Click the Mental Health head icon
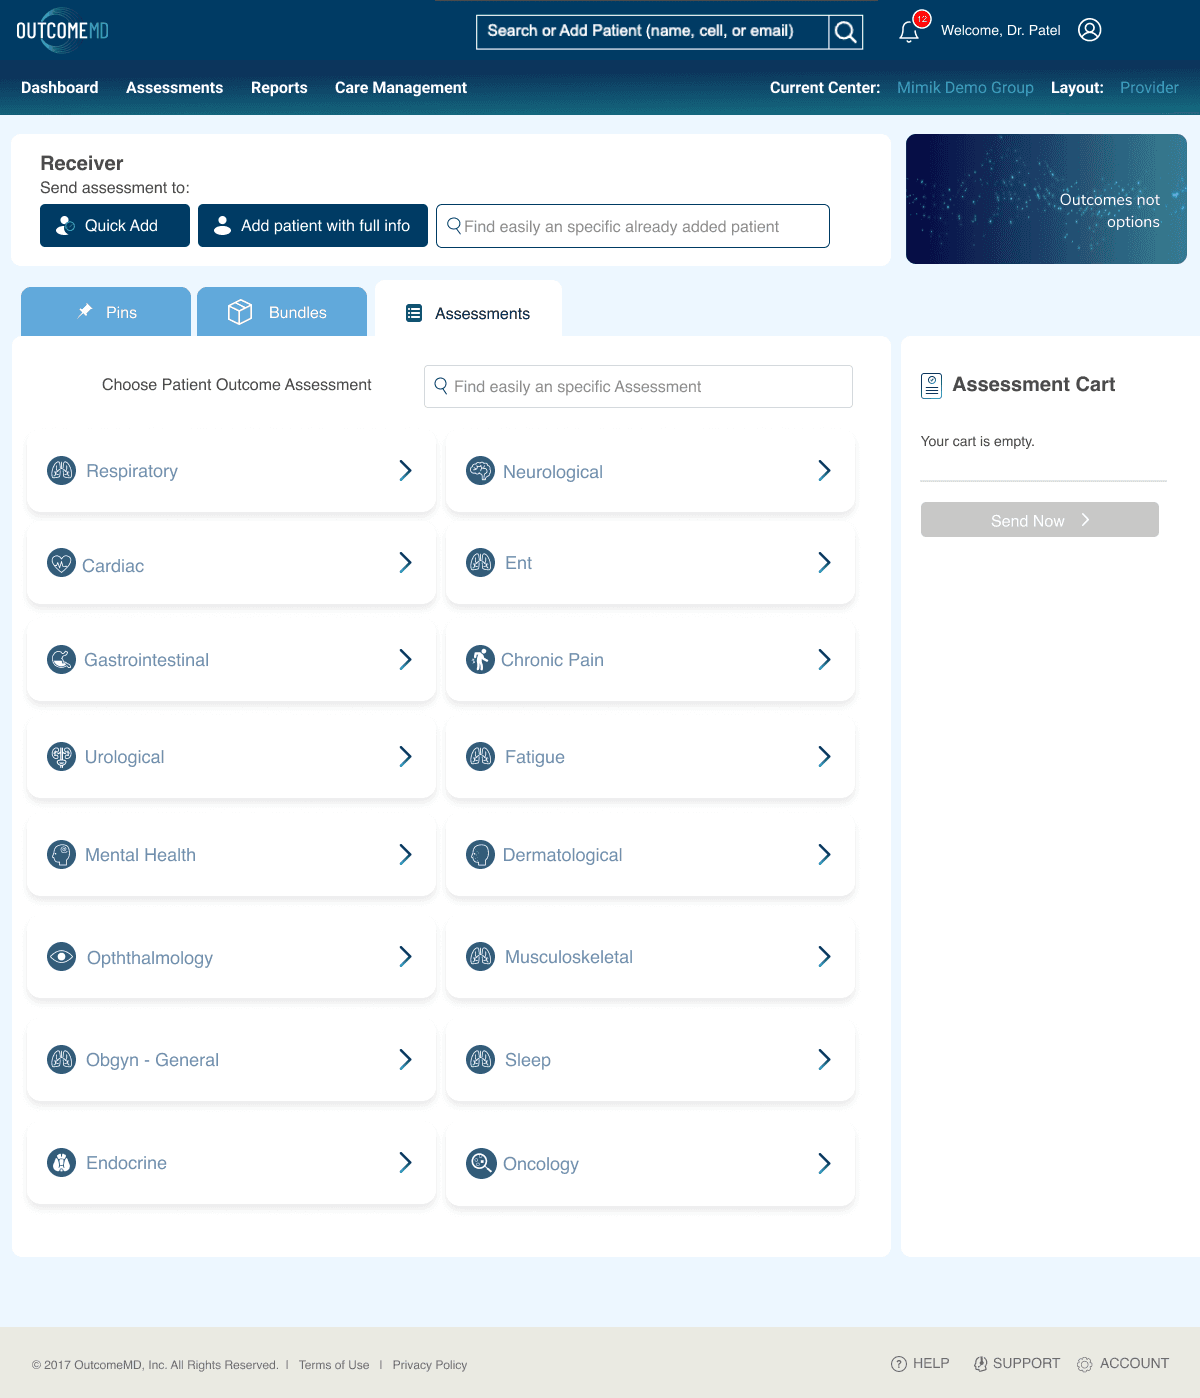This screenshot has width=1200, height=1398. 62,854
